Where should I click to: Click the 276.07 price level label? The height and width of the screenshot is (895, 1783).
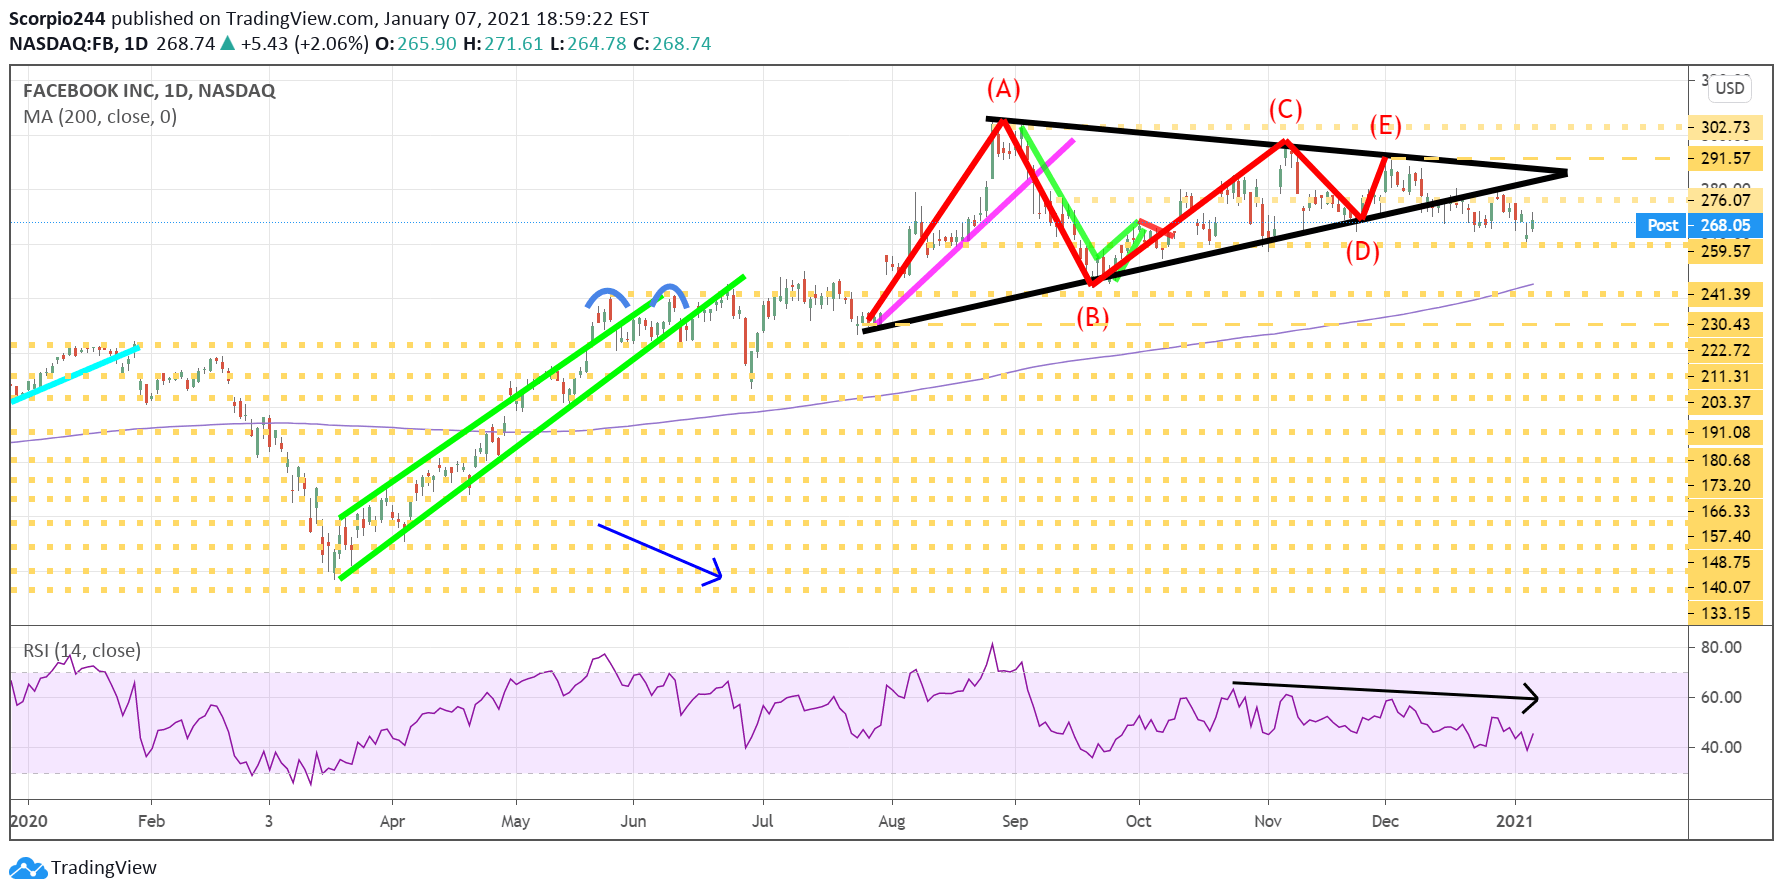[1725, 200]
